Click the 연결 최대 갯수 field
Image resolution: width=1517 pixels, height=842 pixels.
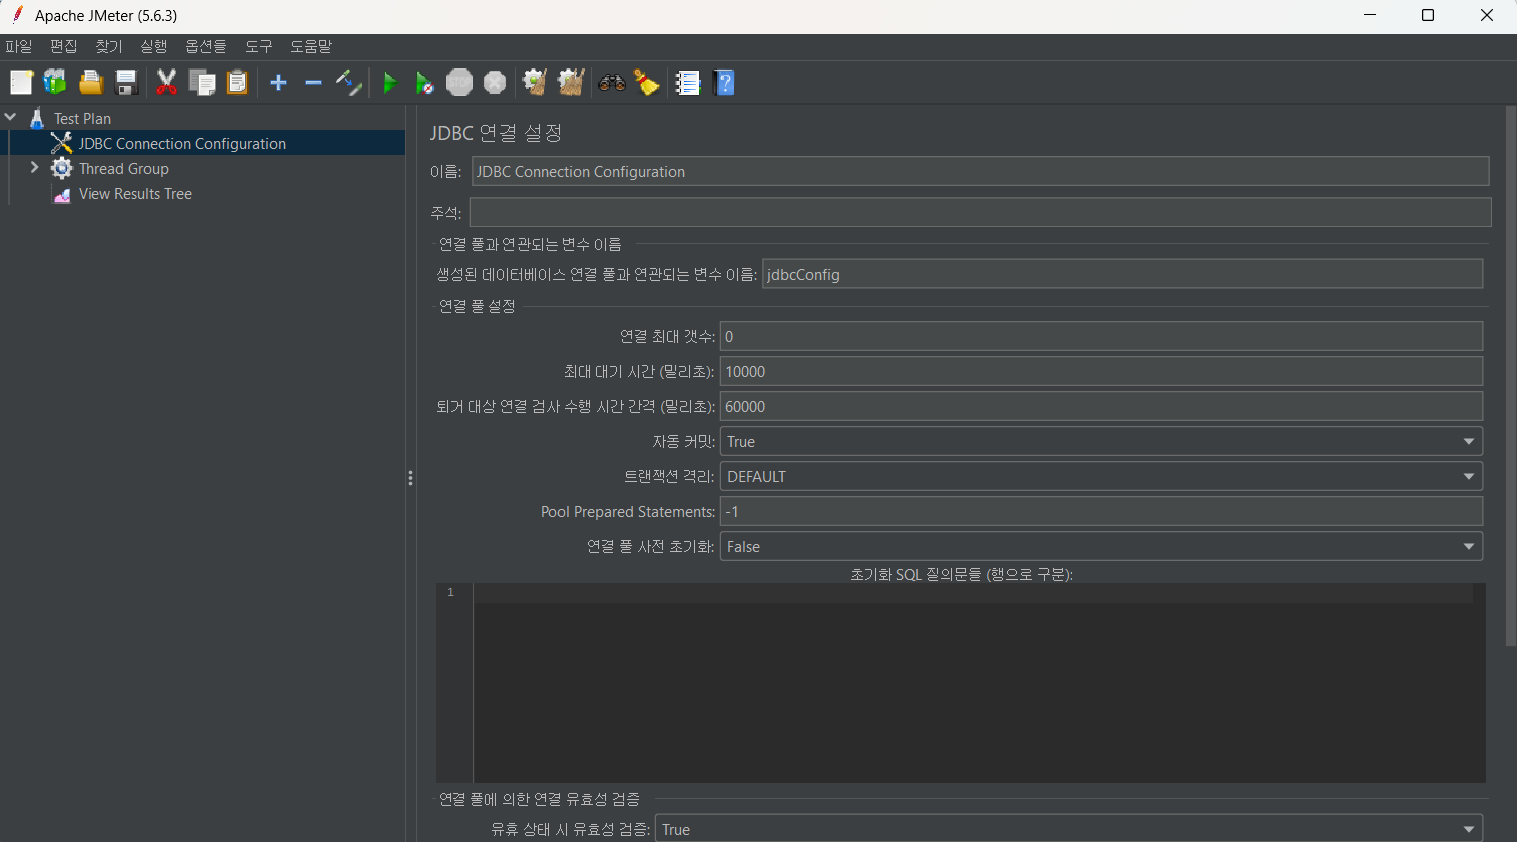[x=1101, y=336]
